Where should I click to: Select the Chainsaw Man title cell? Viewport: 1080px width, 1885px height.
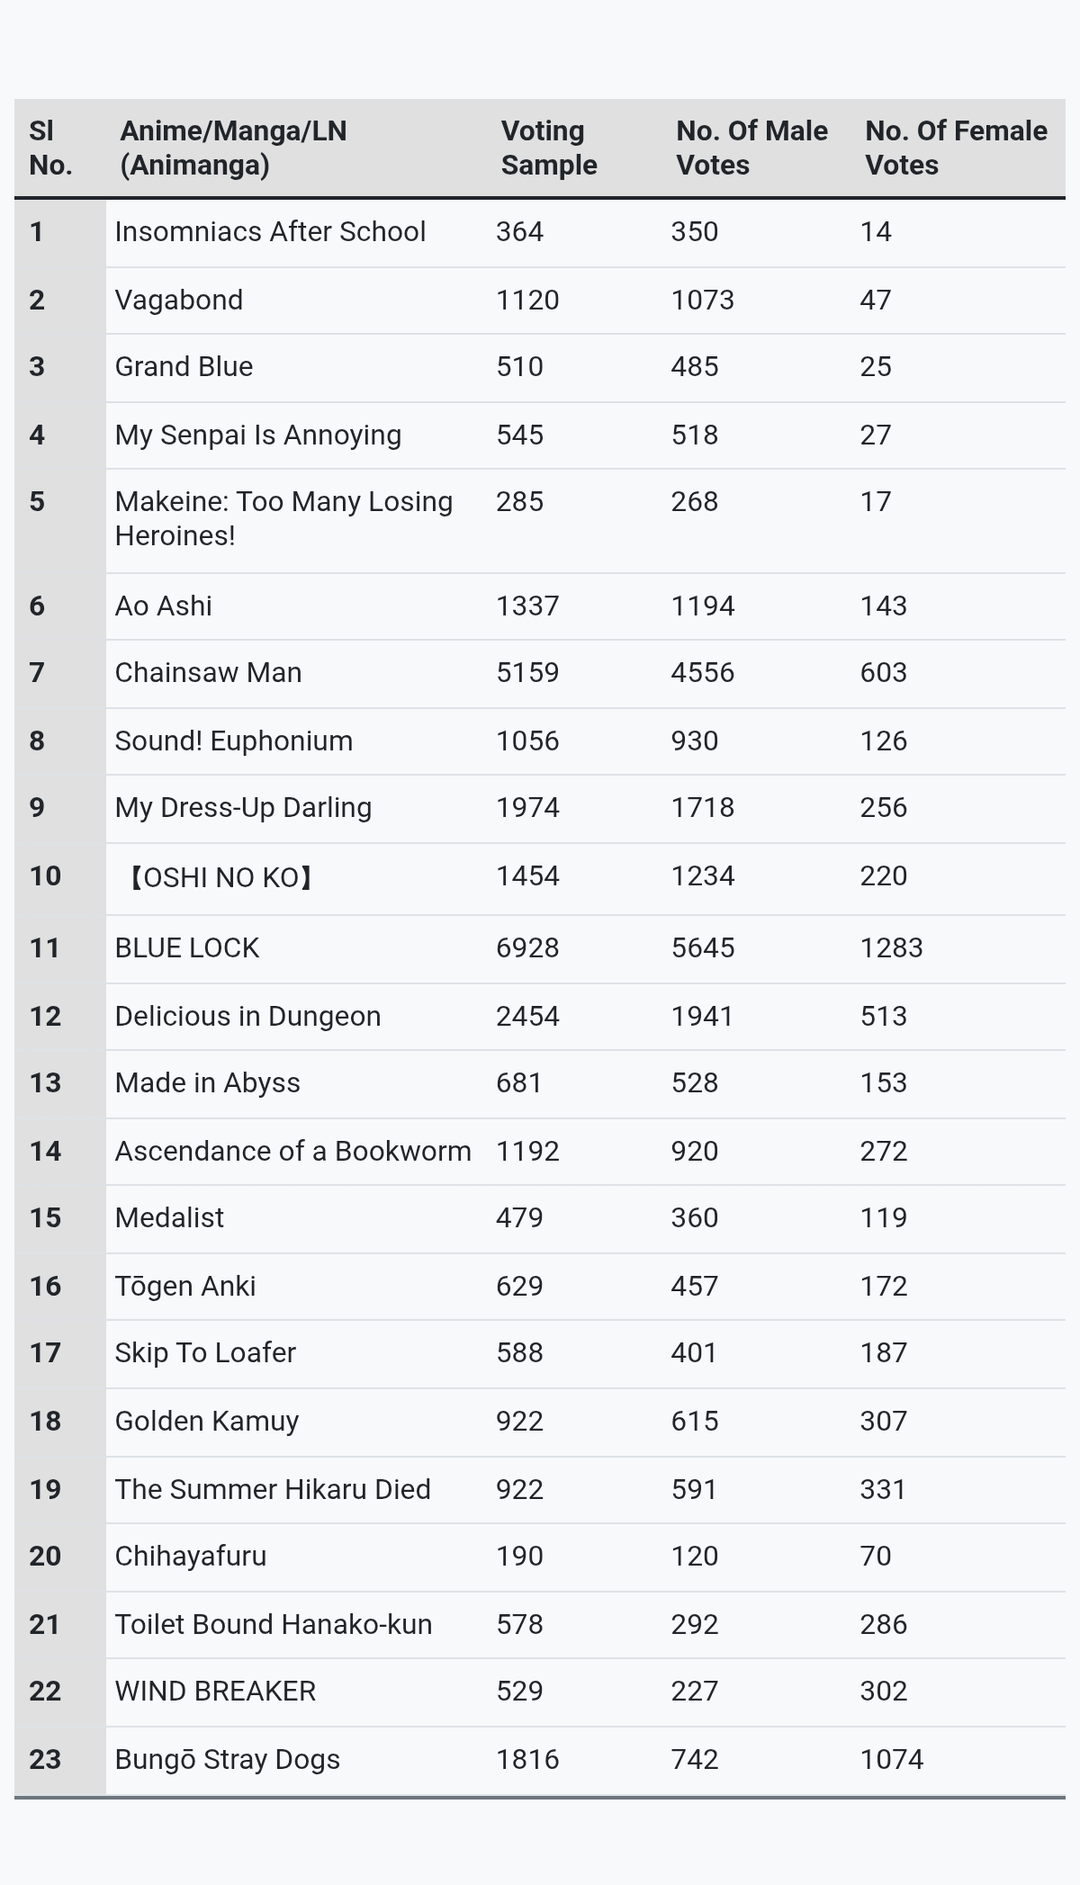tap(208, 673)
